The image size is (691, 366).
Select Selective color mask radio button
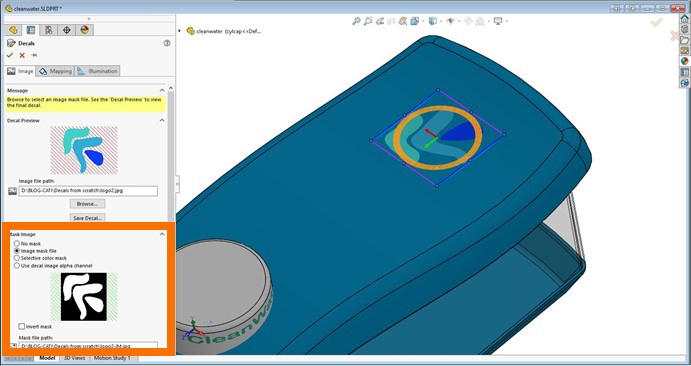tap(17, 258)
